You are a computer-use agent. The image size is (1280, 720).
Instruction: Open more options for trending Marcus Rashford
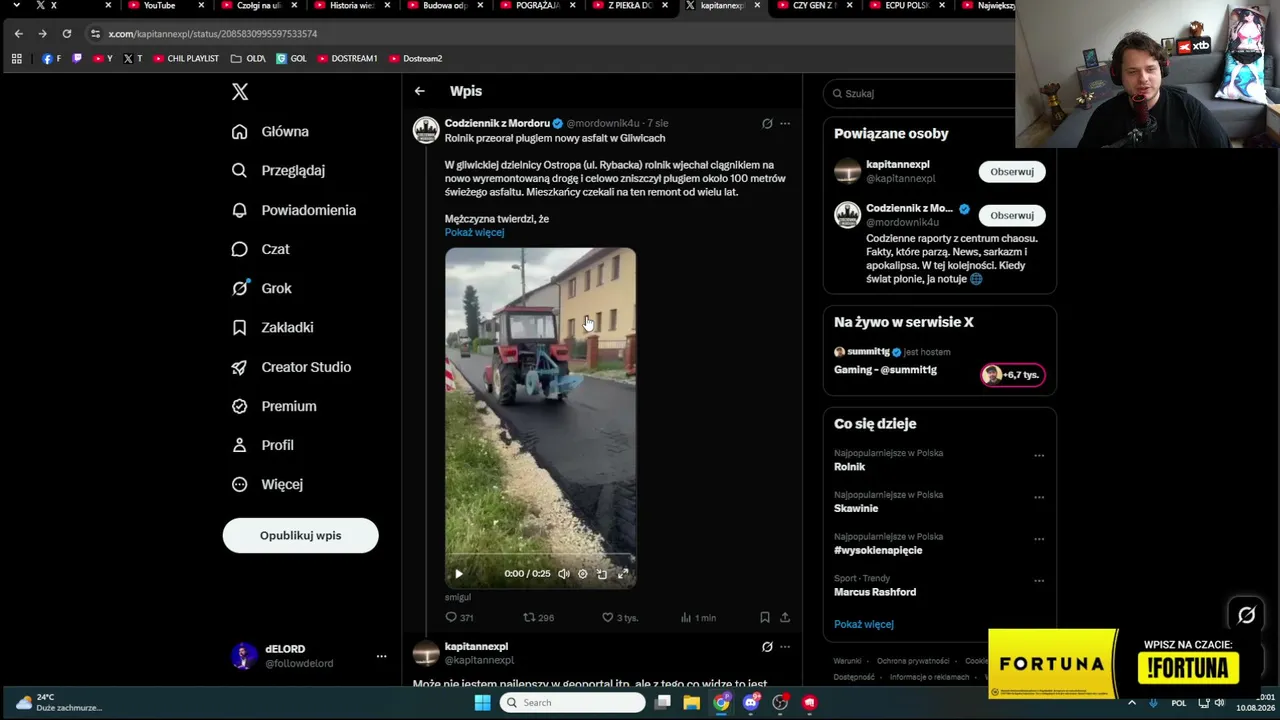click(x=1039, y=581)
